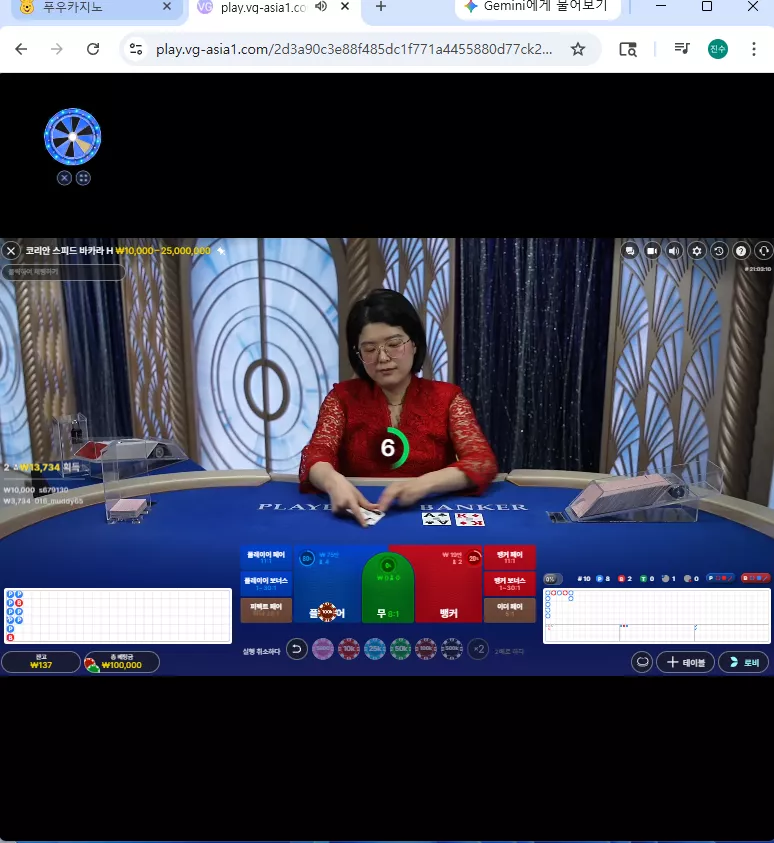Open the Google Lens search icon
Viewport: 774px width, 843px height.
click(628, 49)
